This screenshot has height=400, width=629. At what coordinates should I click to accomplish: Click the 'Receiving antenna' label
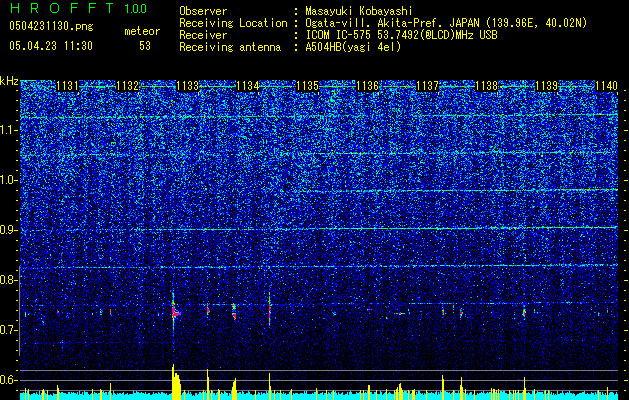(230, 47)
